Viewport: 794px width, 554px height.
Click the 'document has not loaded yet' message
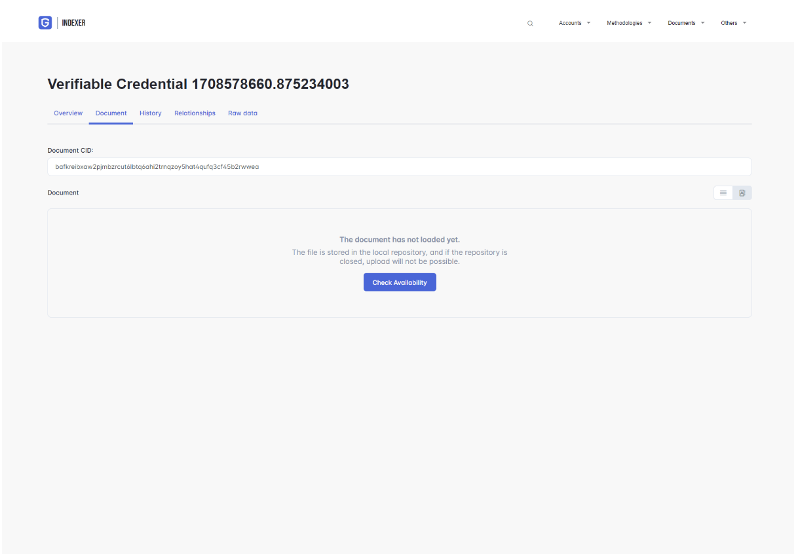pos(399,240)
